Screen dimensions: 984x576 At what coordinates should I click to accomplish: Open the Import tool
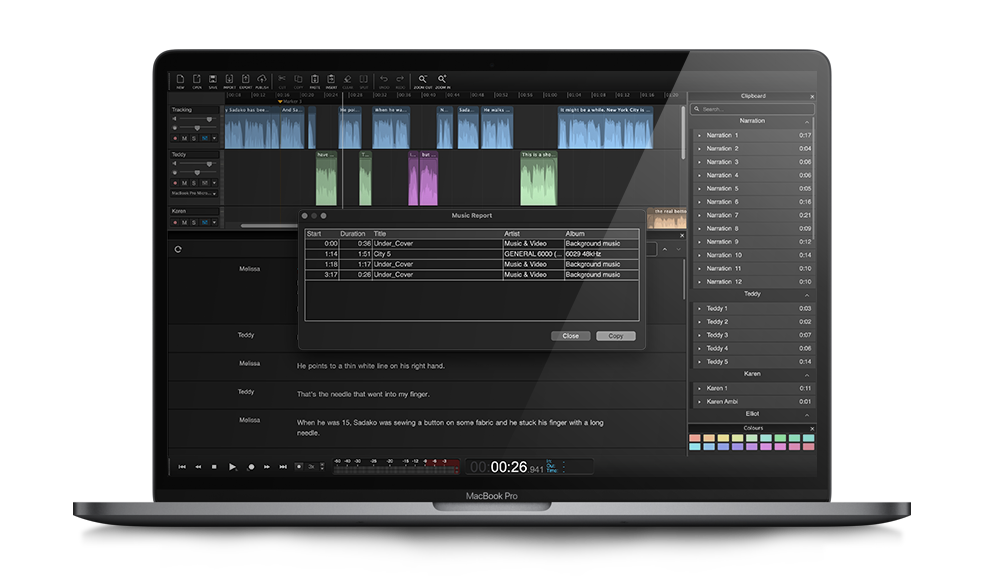click(x=229, y=80)
